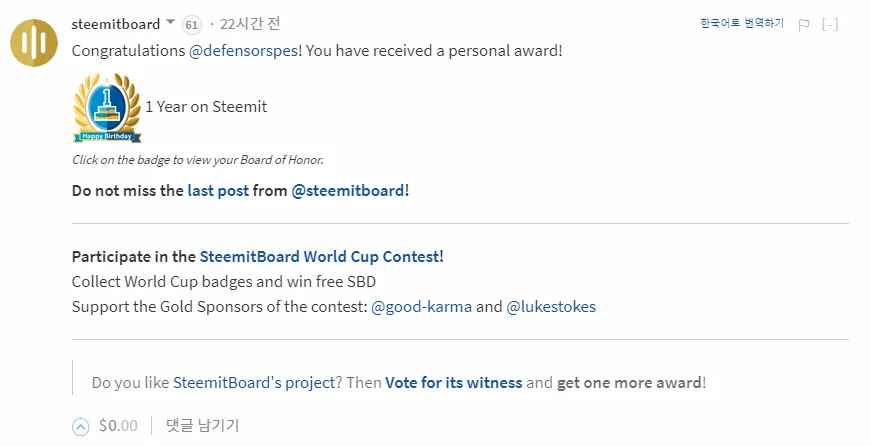
Task: Click the steemitboard avatar icon
Action: click(x=34, y=43)
